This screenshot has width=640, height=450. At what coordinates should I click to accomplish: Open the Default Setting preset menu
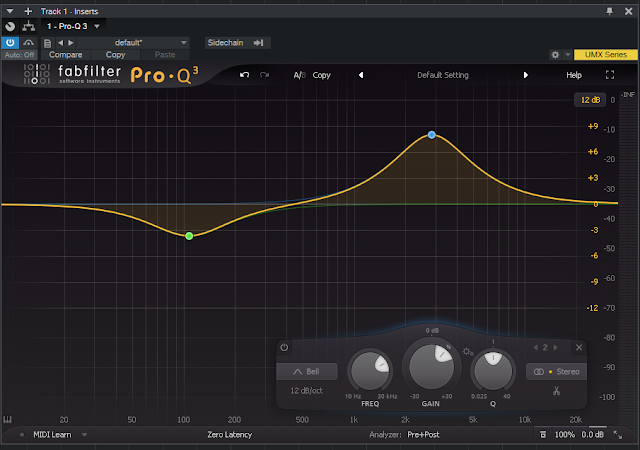point(443,75)
